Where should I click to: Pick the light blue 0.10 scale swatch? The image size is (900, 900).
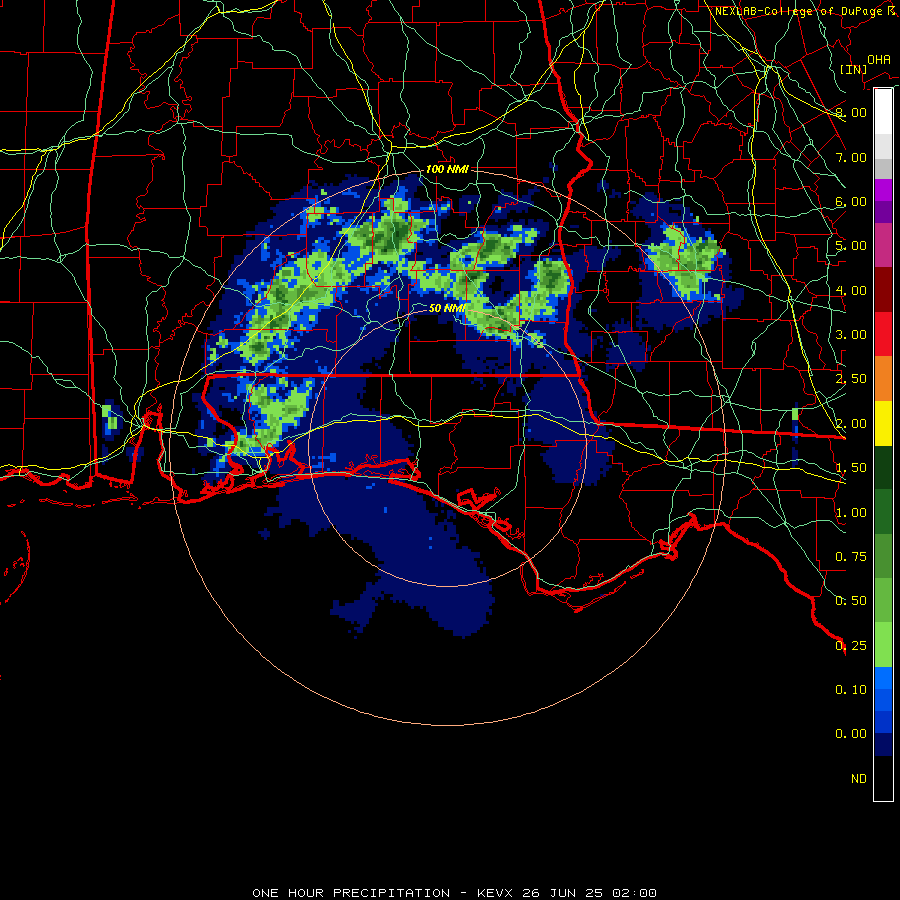tap(883, 678)
